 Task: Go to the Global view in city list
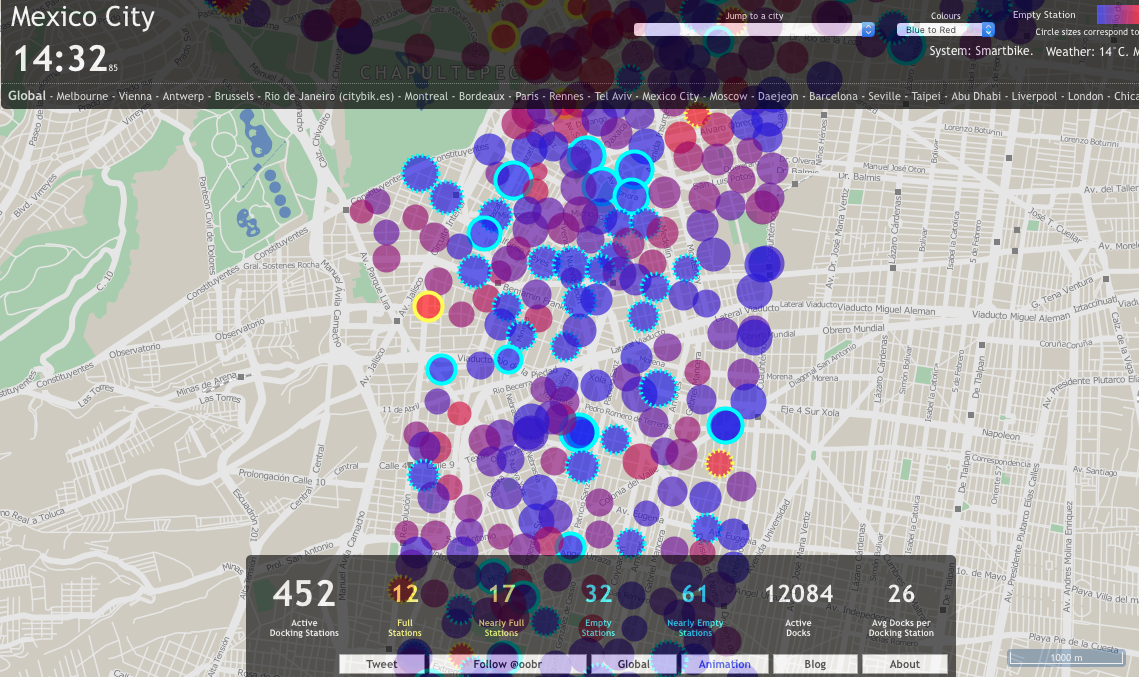click(27, 96)
